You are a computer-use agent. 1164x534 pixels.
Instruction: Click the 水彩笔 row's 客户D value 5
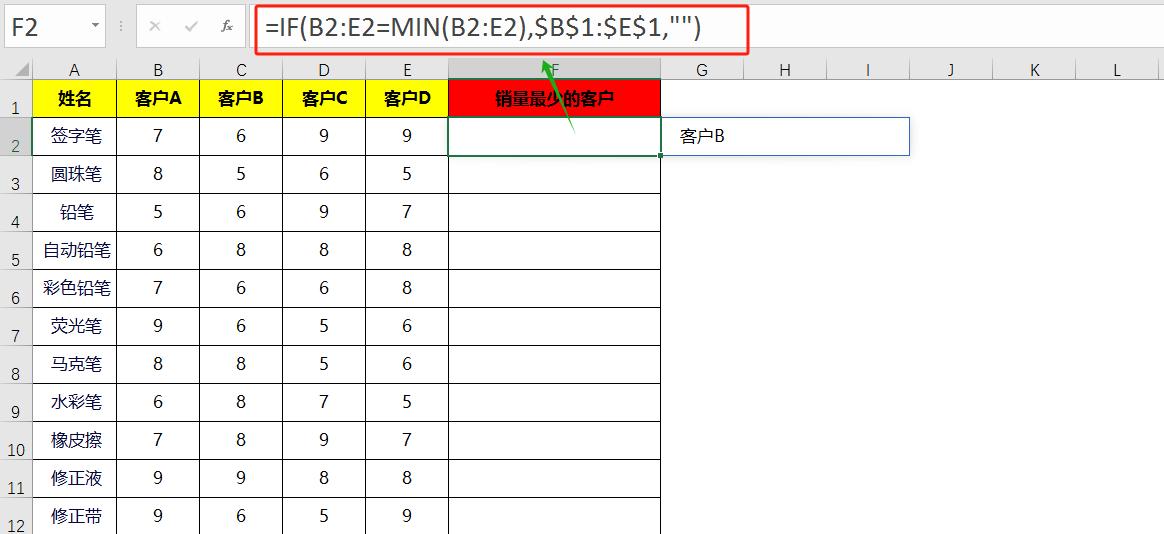(407, 403)
